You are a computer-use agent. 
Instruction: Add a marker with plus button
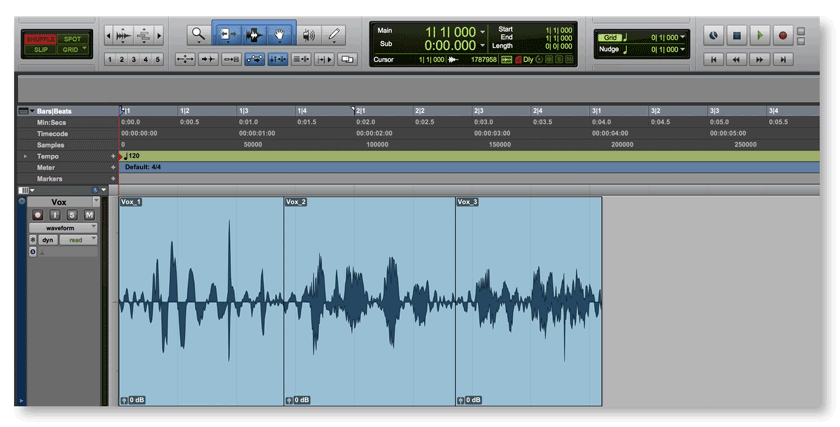coord(113,179)
